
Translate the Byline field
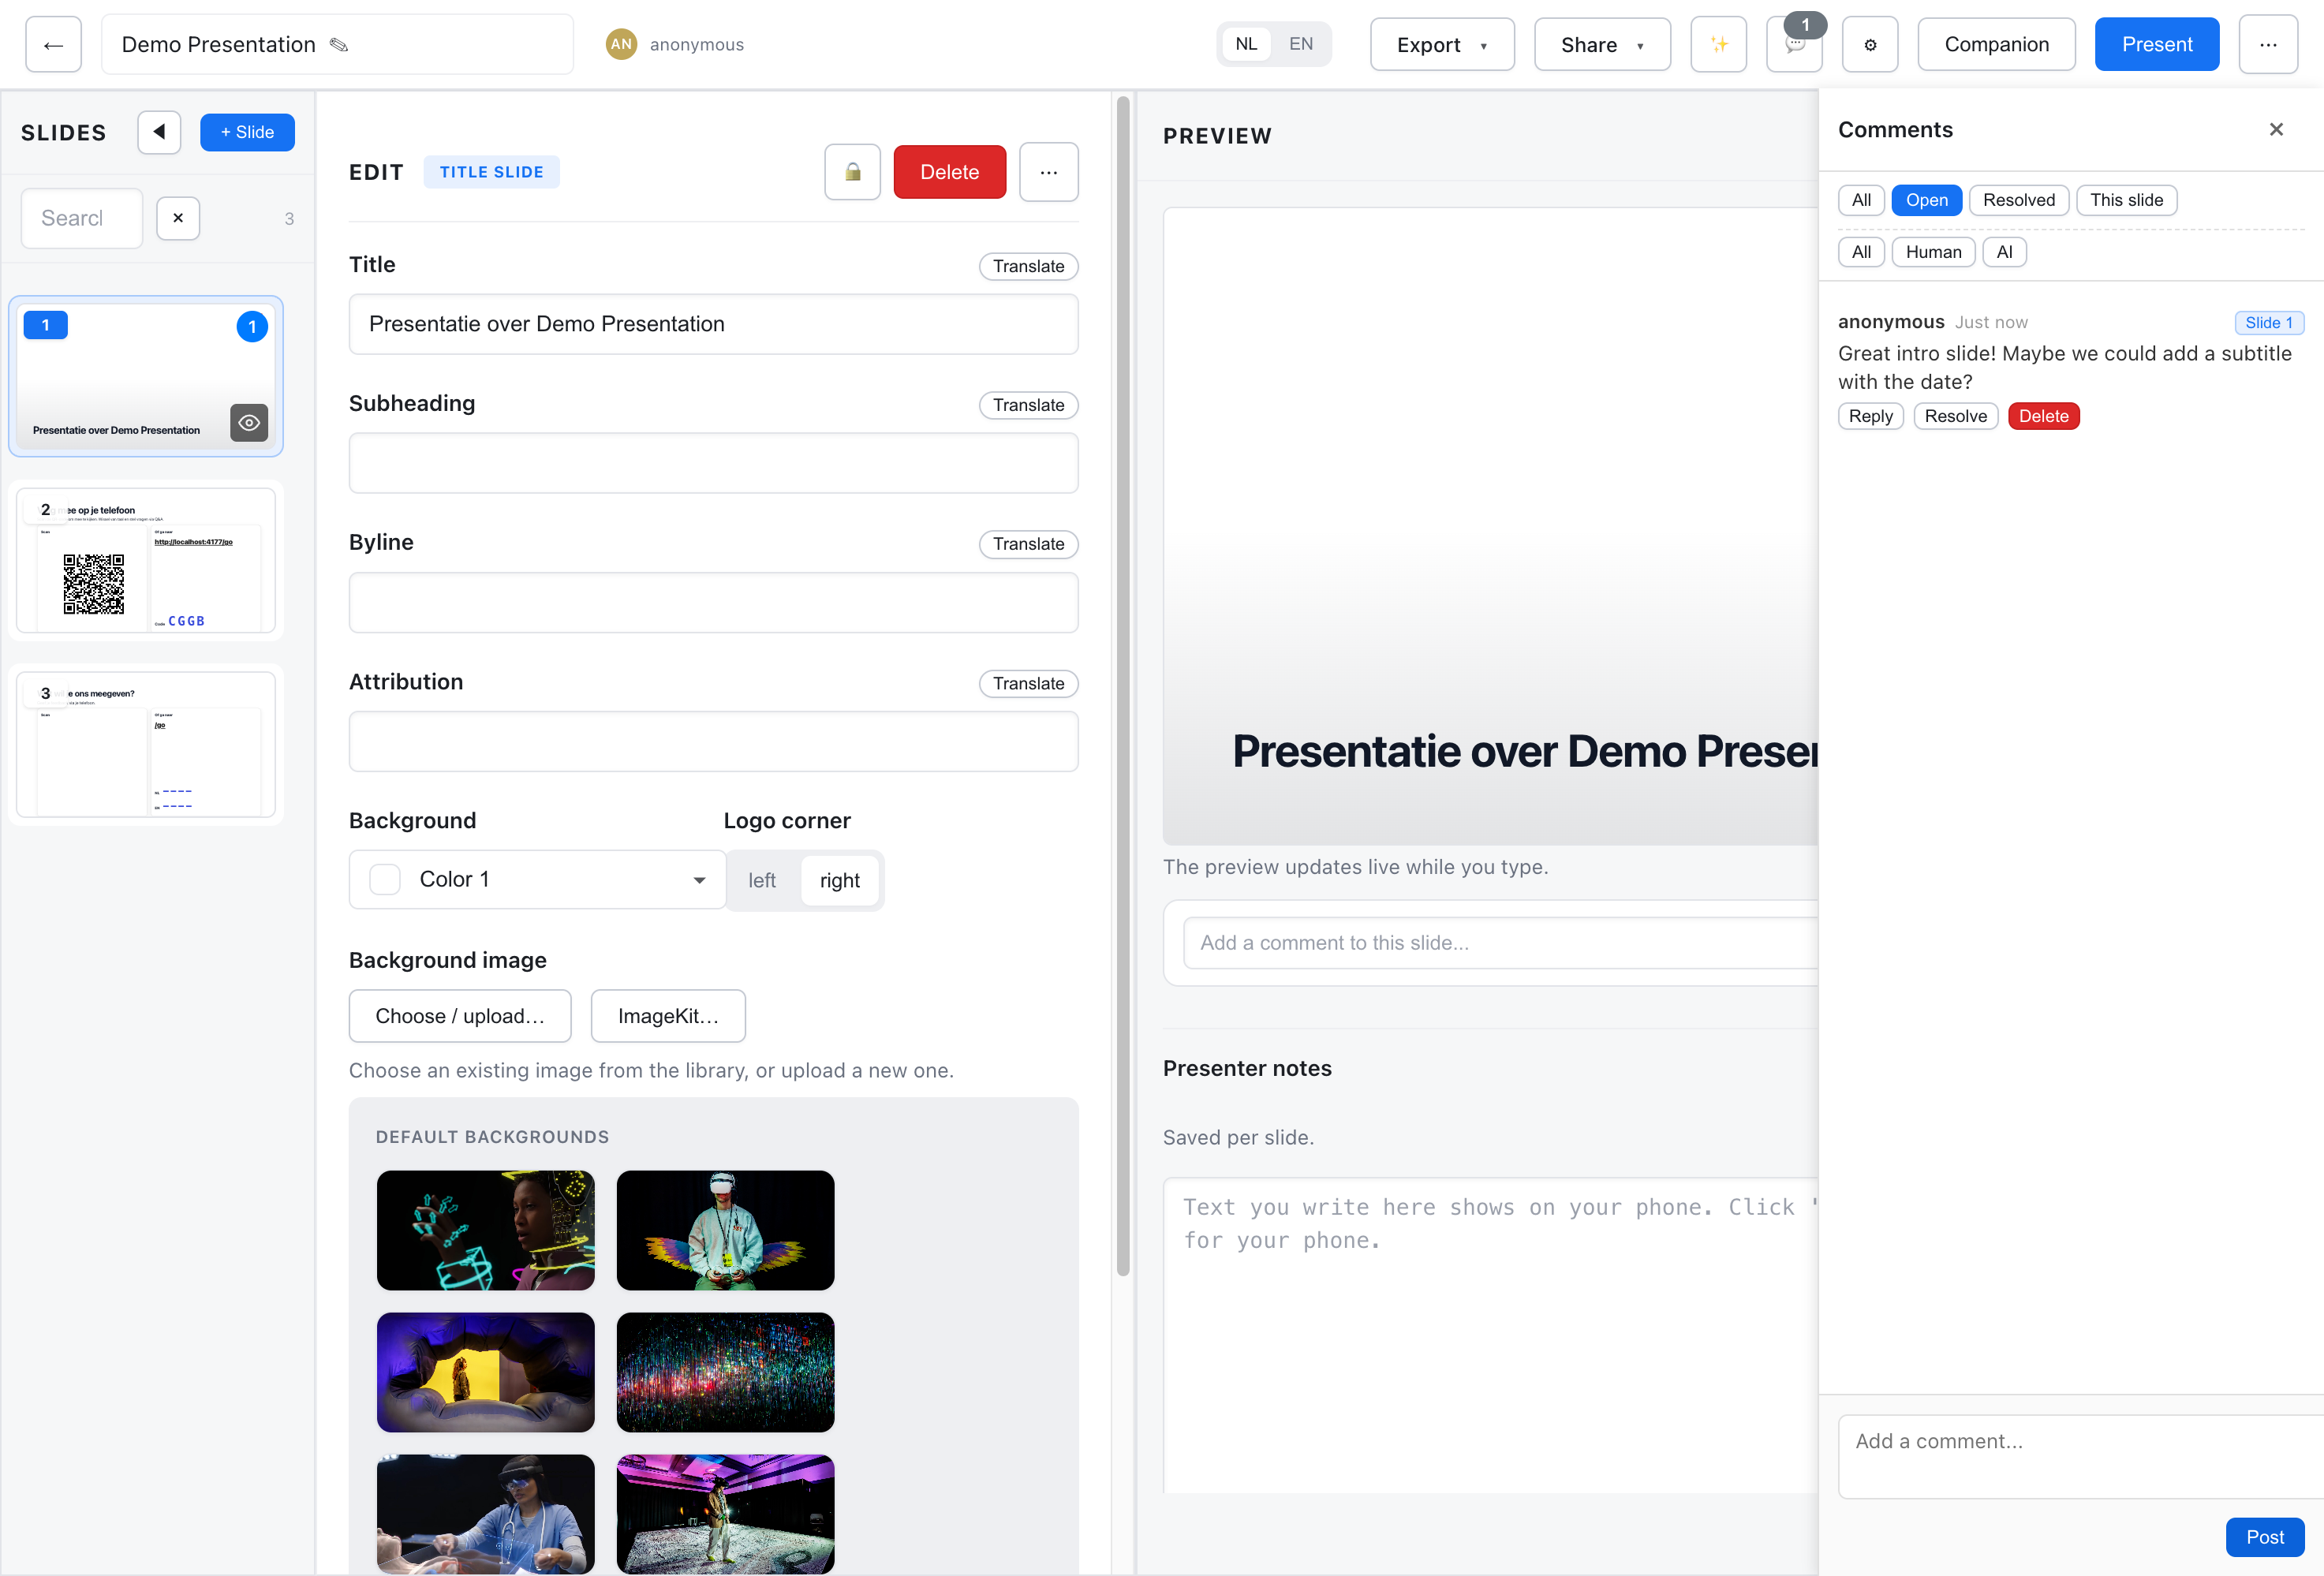coord(1028,544)
